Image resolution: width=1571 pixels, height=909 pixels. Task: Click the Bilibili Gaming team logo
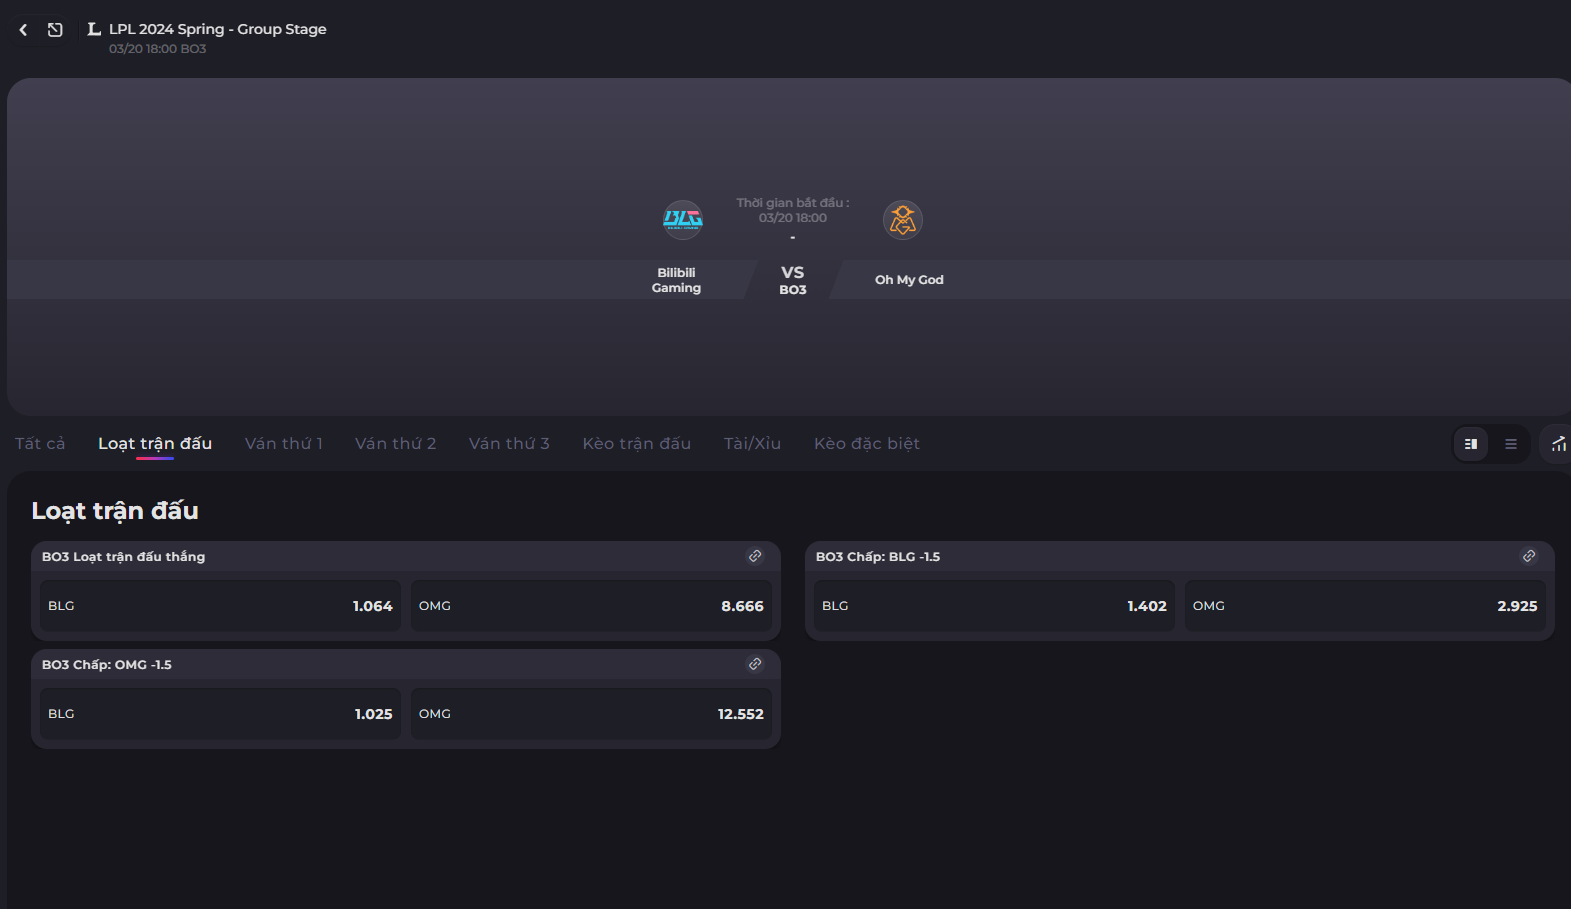[683, 219]
